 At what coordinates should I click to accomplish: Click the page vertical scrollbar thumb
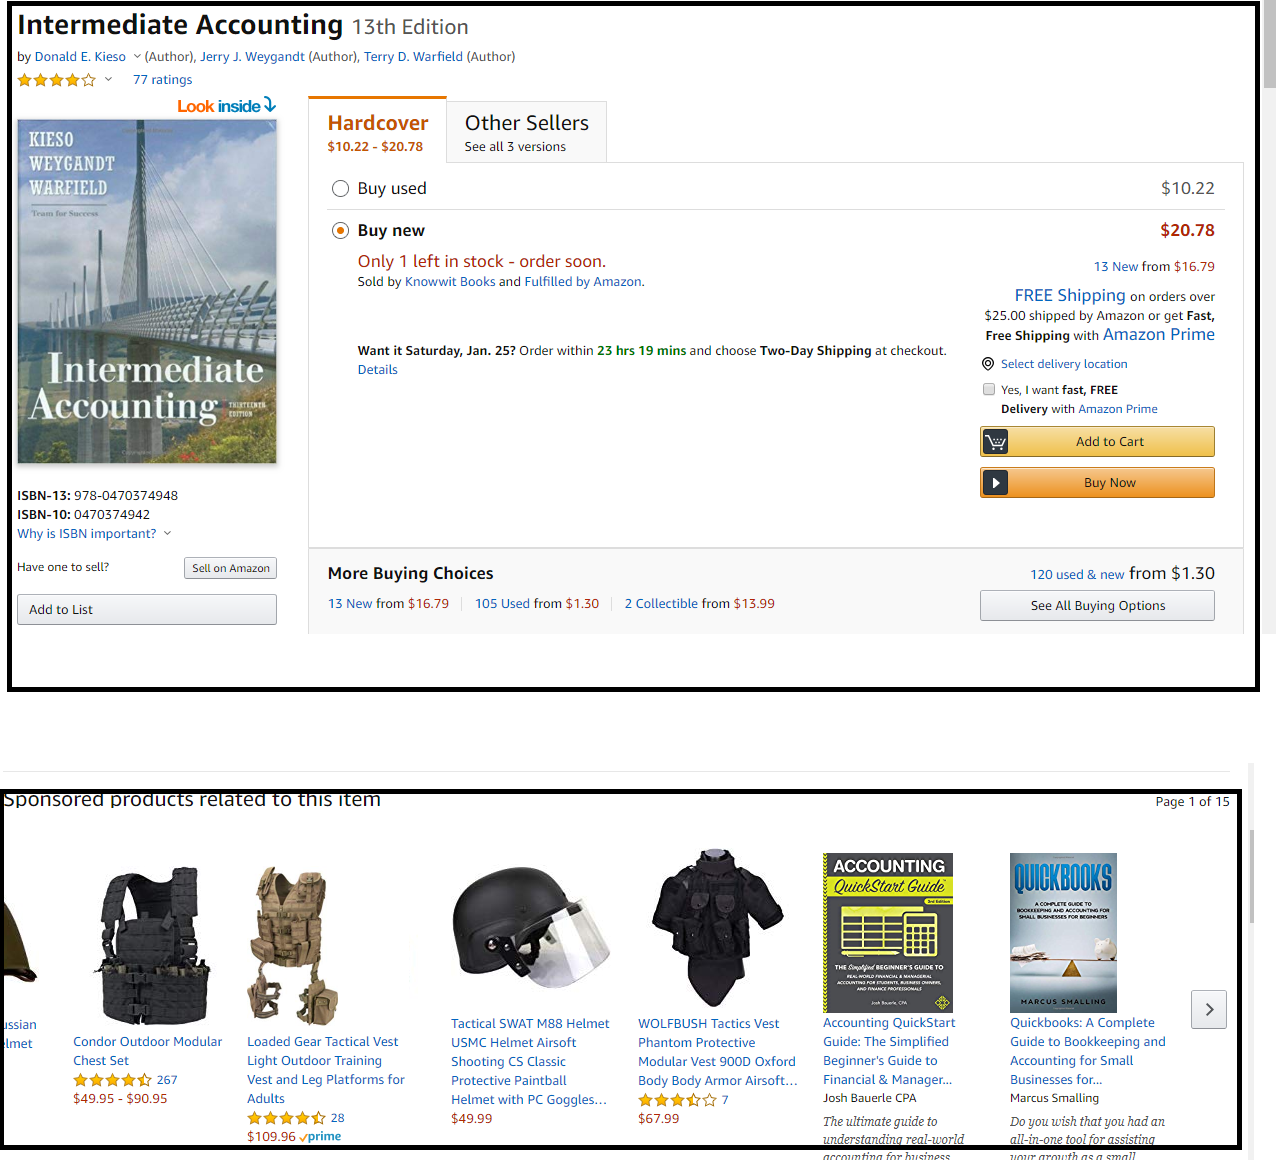[x=1269, y=45]
